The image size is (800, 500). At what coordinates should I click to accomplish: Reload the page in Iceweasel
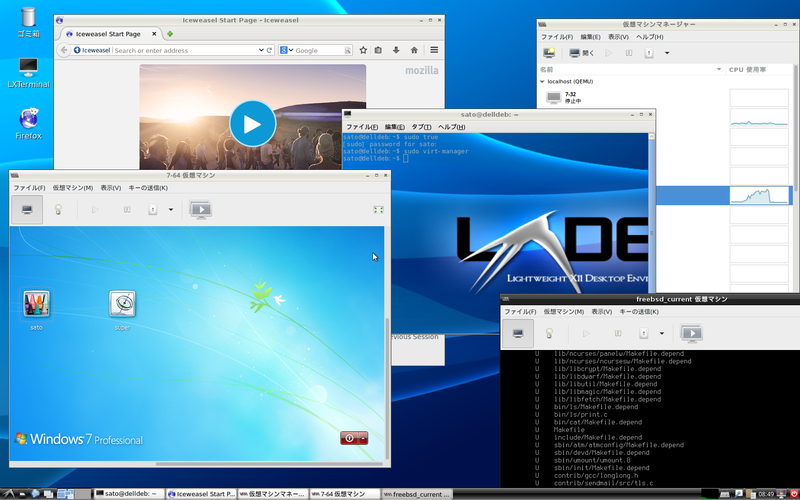[x=269, y=50]
